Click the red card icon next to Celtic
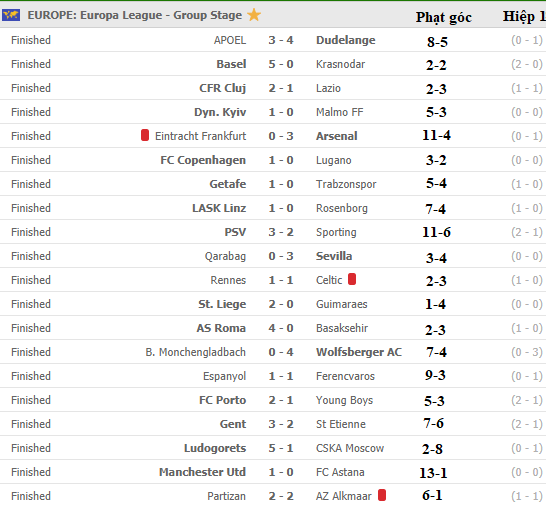 coord(352,279)
